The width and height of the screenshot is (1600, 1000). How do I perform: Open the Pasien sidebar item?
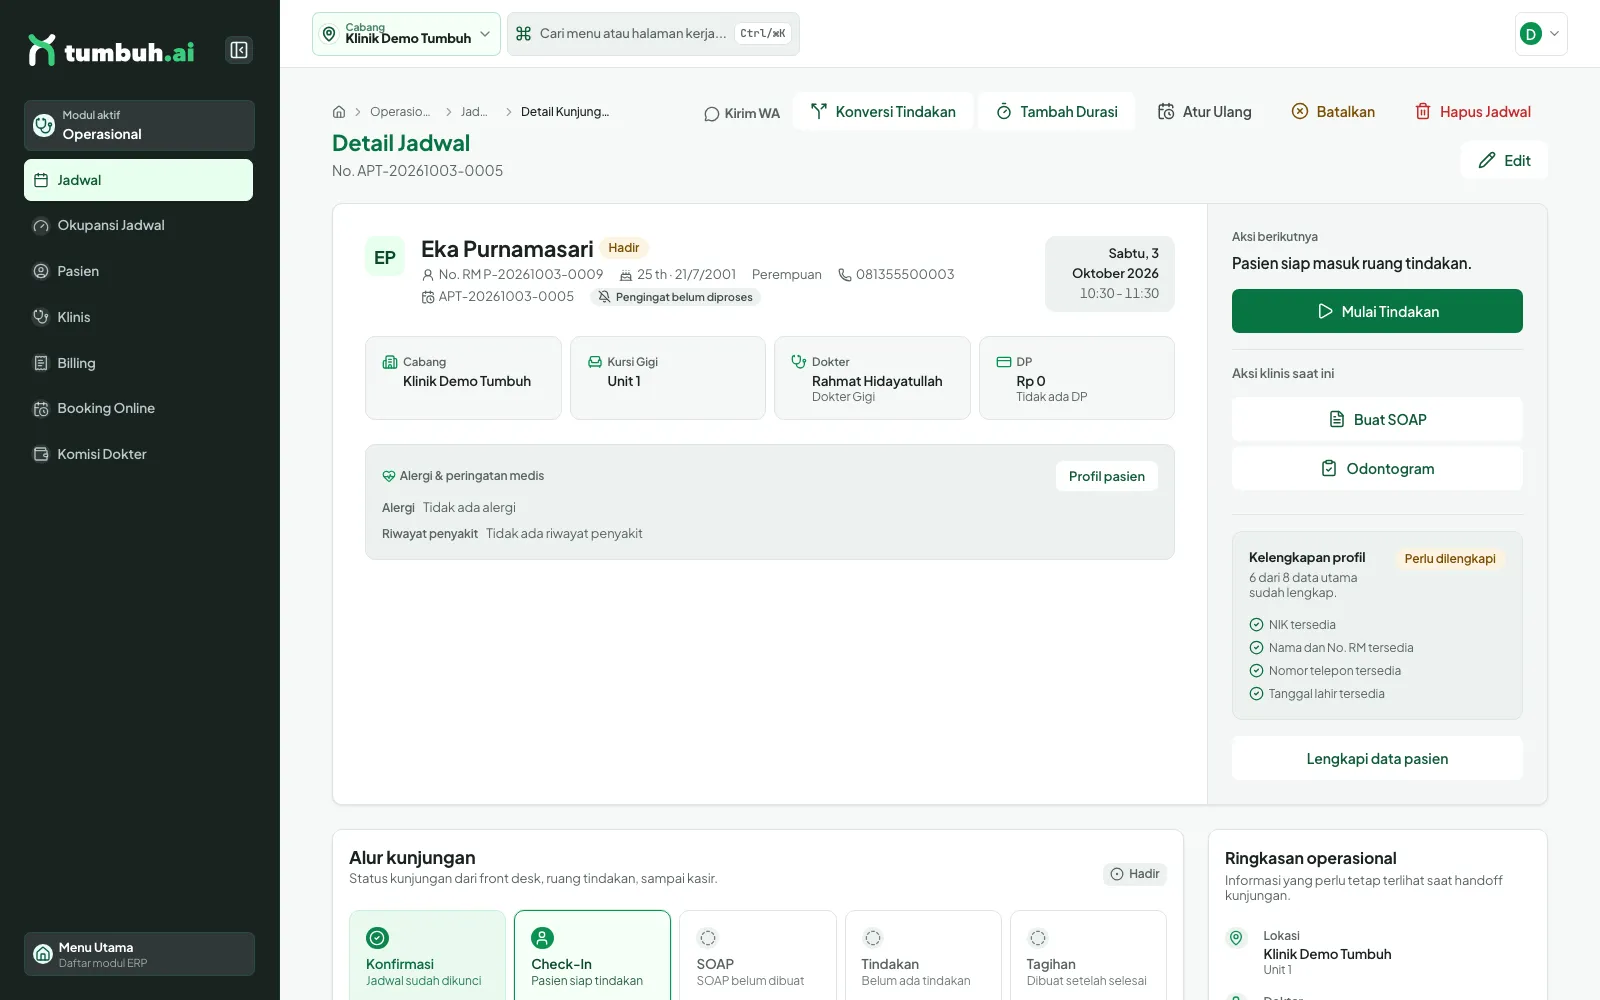(x=139, y=271)
